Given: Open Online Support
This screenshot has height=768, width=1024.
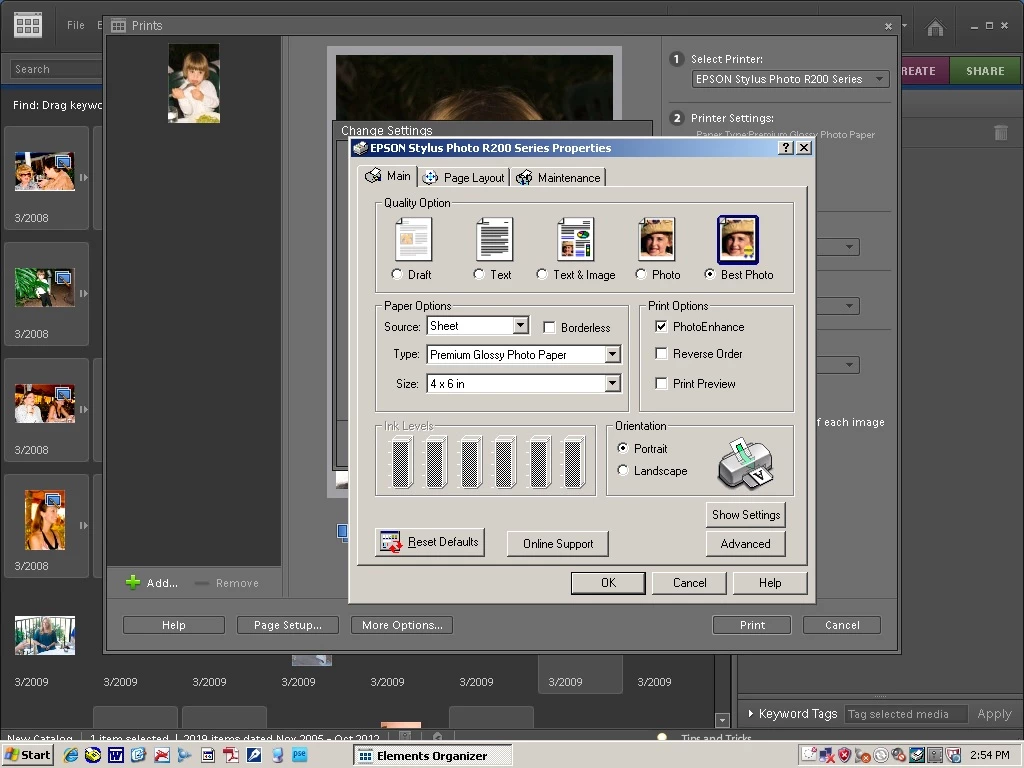Looking at the screenshot, I should point(558,543).
